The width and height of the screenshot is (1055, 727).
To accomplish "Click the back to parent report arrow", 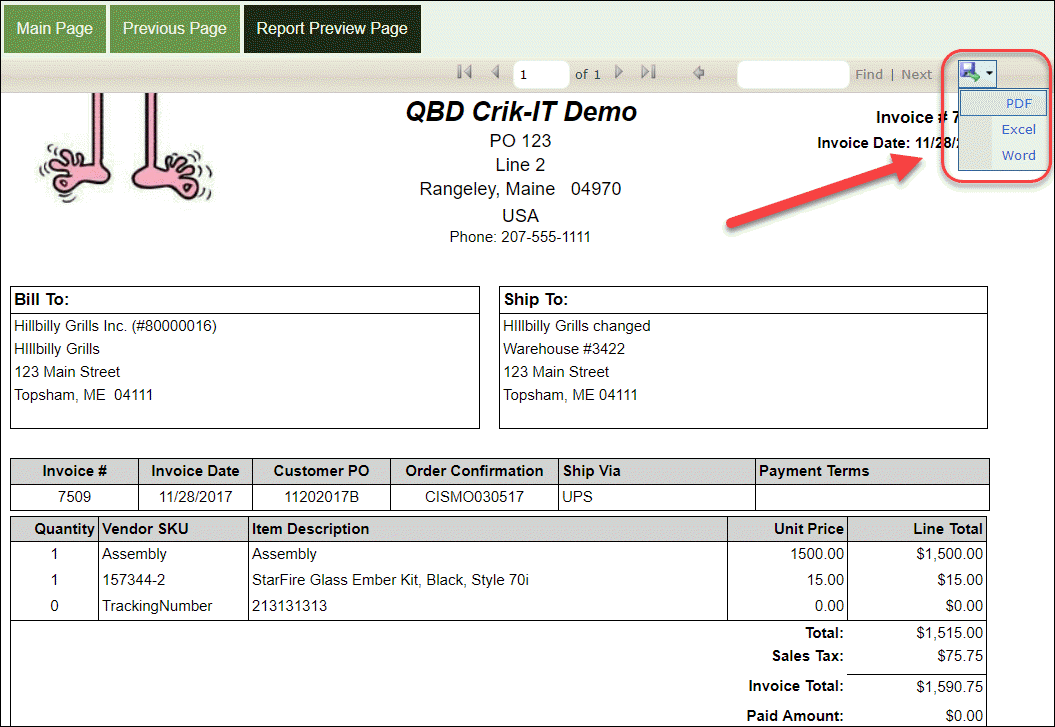I will pos(698,72).
